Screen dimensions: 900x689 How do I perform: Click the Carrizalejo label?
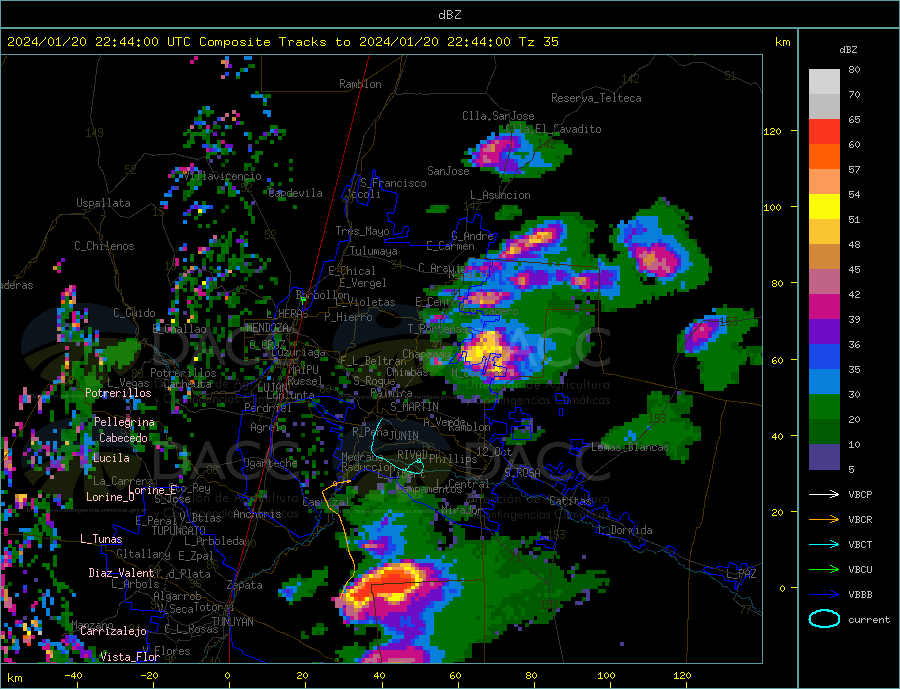113,631
